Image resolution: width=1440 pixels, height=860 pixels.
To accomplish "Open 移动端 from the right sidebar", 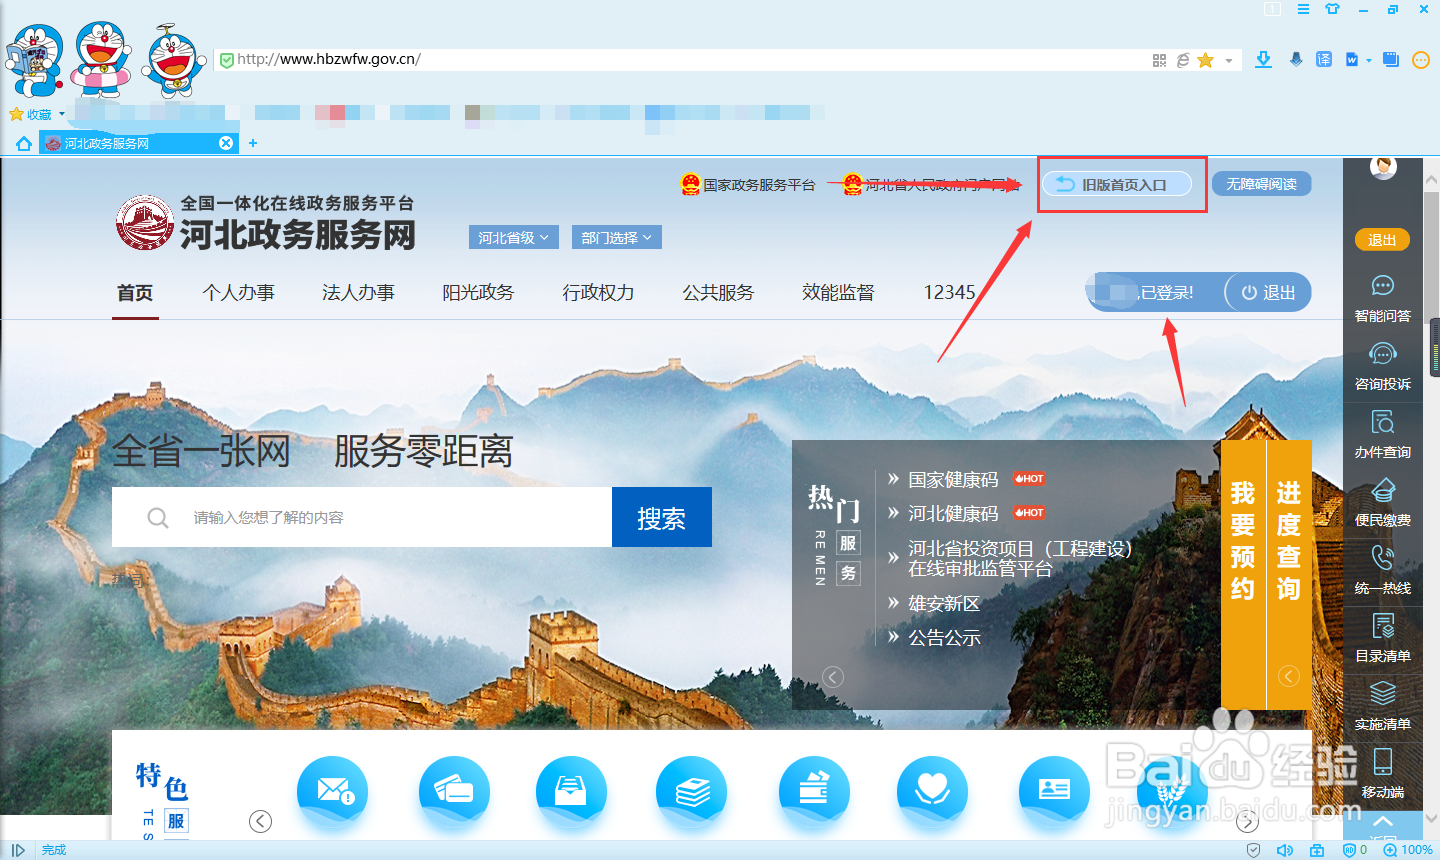I will [x=1382, y=774].
